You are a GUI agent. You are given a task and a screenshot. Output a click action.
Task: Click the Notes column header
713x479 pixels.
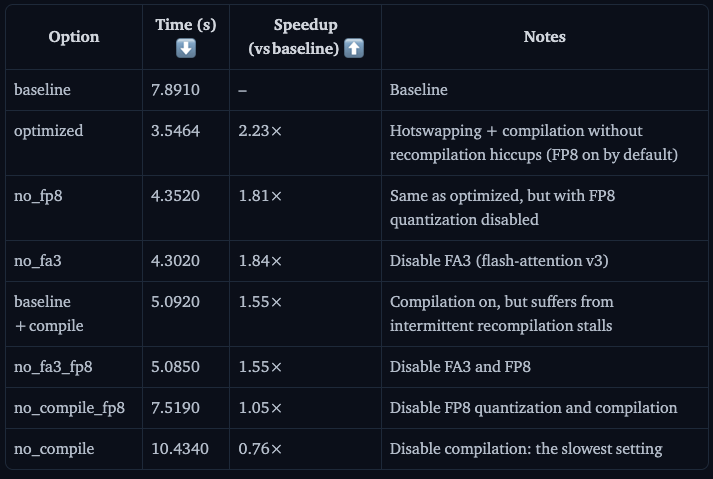pyautogui.click(x=544, y=37)
